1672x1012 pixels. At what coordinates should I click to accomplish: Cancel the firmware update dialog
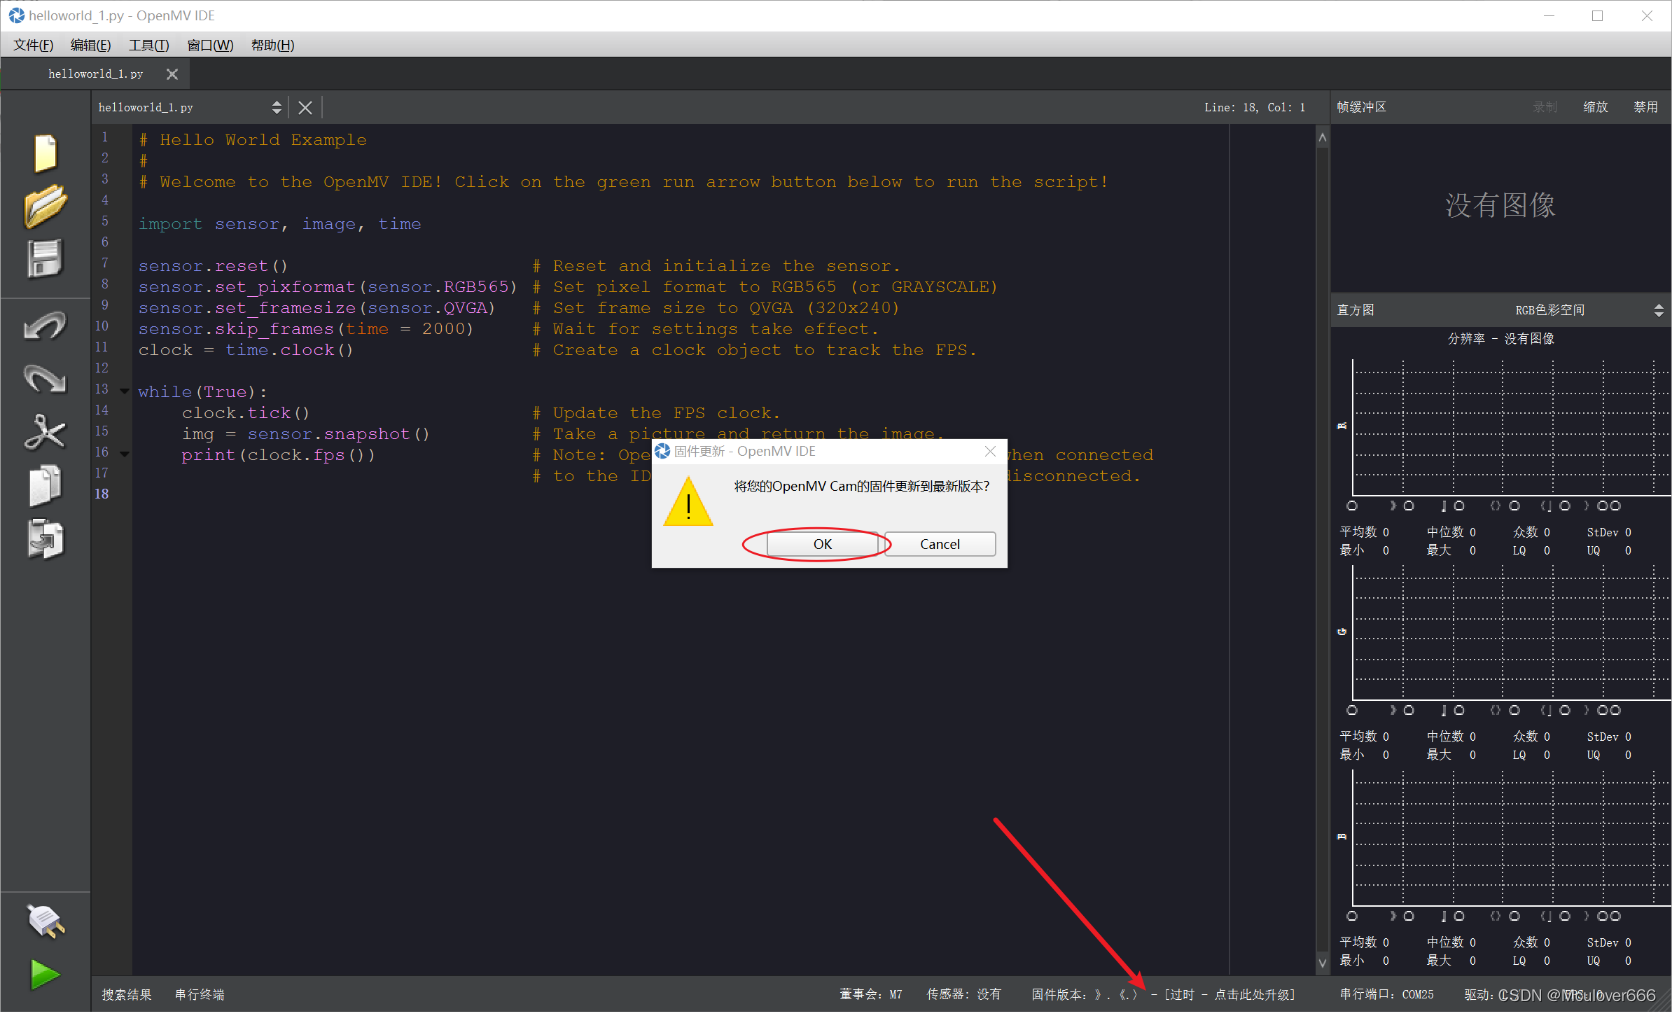(x=940, y=544)
